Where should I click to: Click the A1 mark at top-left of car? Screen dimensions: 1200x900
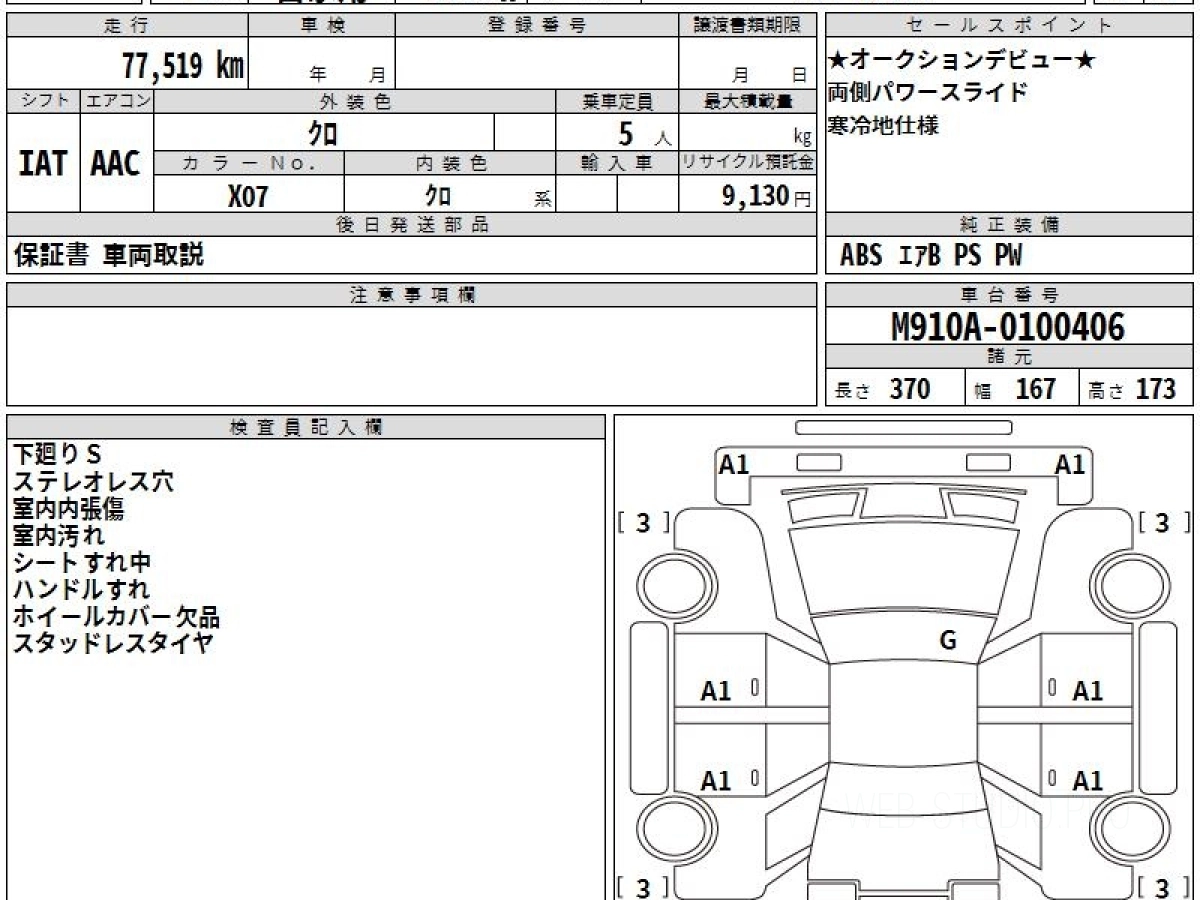(x=734, y=464)
